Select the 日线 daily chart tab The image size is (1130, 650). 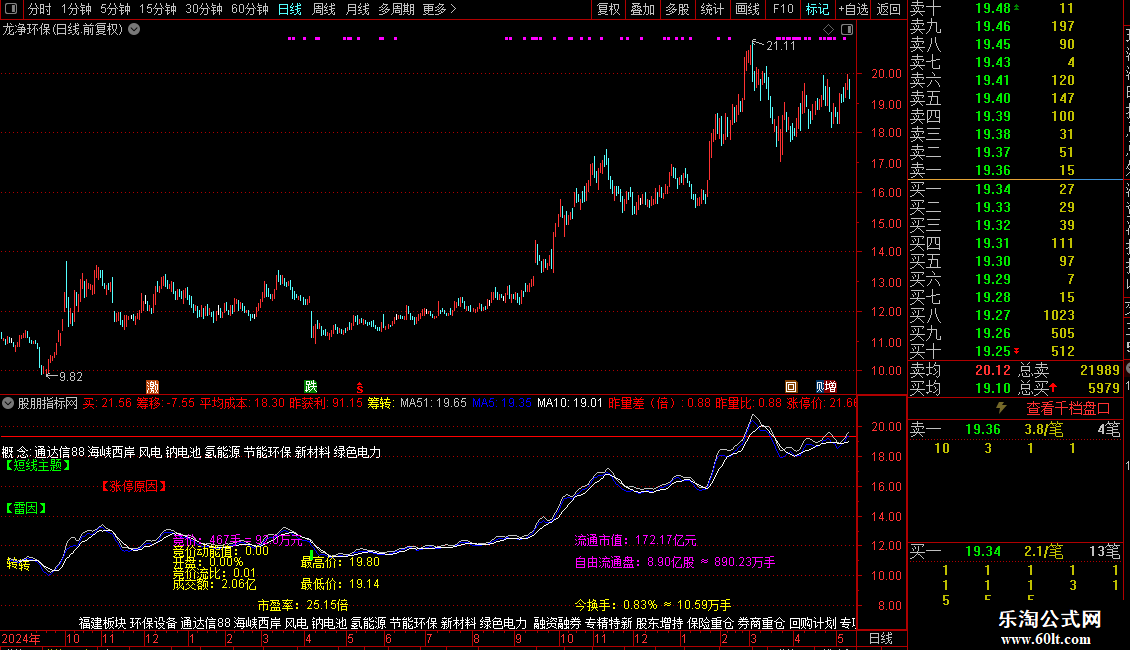[x=290, y=9]
